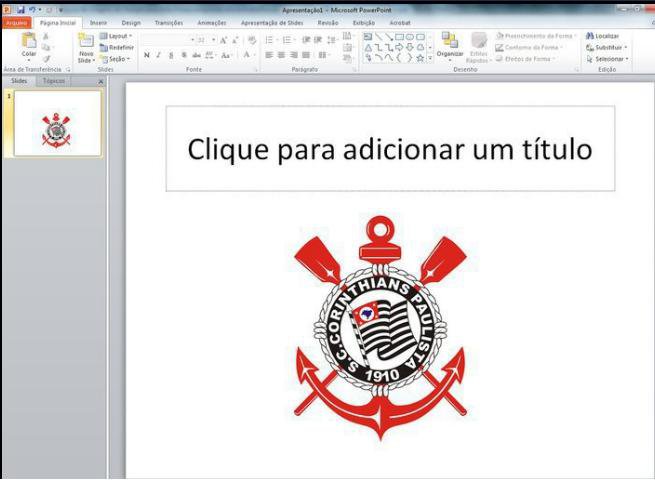Screen dimensions: 655x480
Task: Click the Colar paste icon
Action: (29, 41)
